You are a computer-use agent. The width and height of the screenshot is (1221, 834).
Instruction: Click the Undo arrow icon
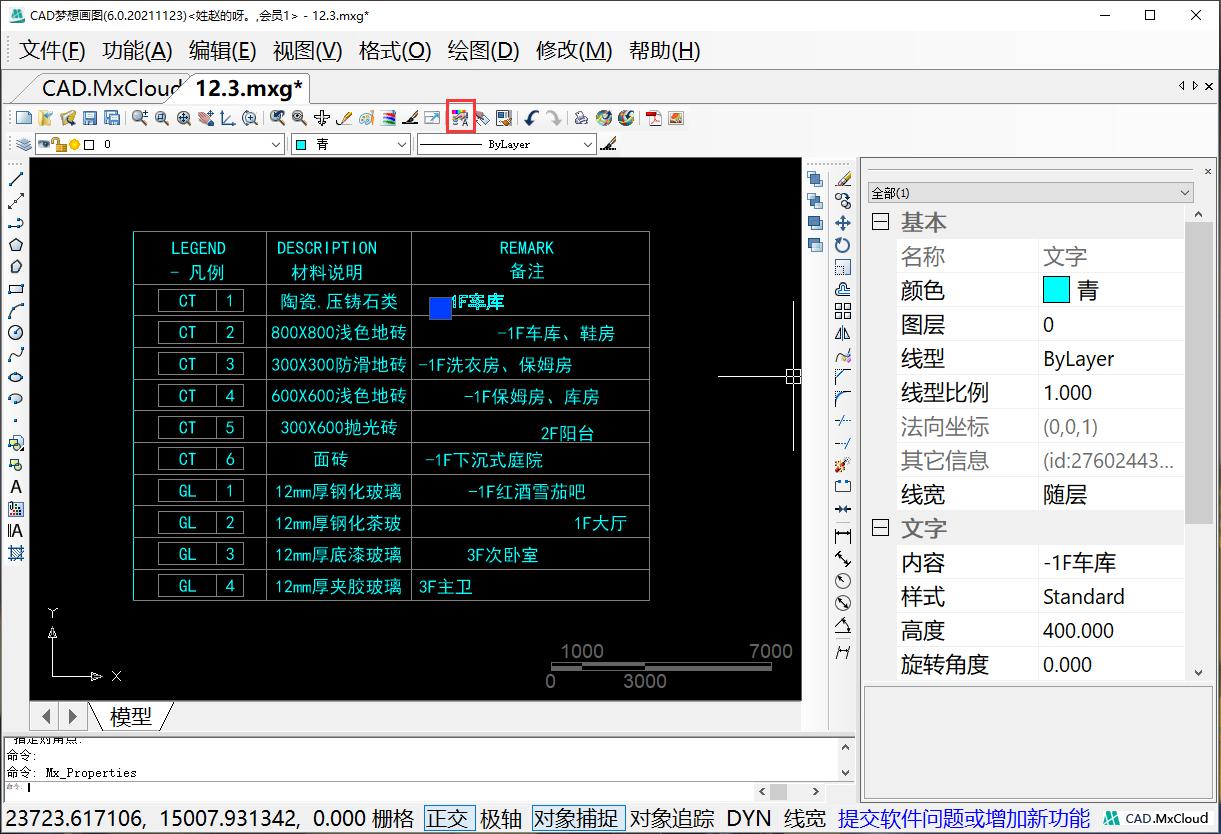[x=533, y=118]
